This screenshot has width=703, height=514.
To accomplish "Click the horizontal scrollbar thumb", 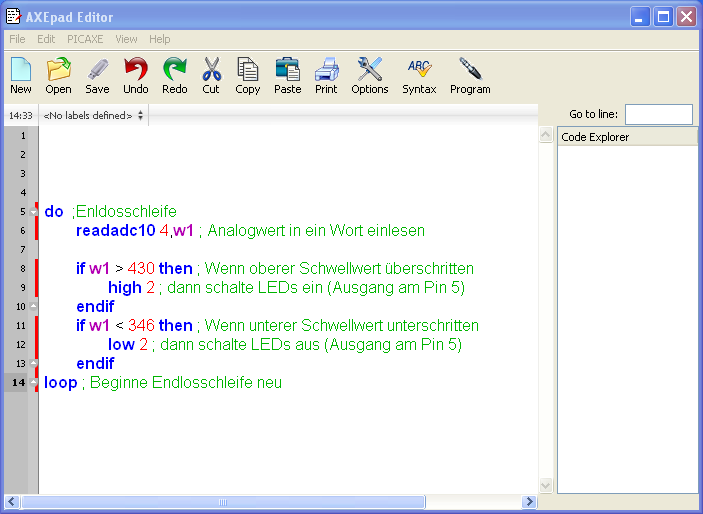I will [224, 502].
